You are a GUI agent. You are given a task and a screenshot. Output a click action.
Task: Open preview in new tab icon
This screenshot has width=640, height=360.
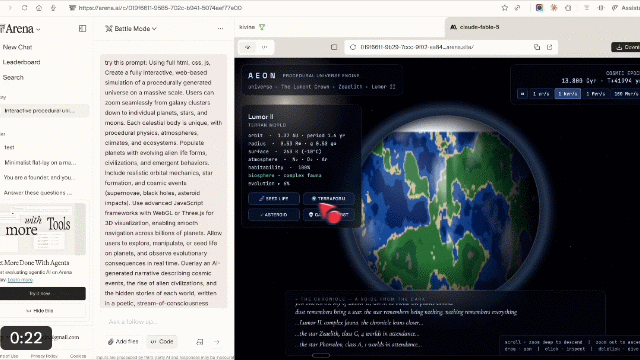coord(549,47)
